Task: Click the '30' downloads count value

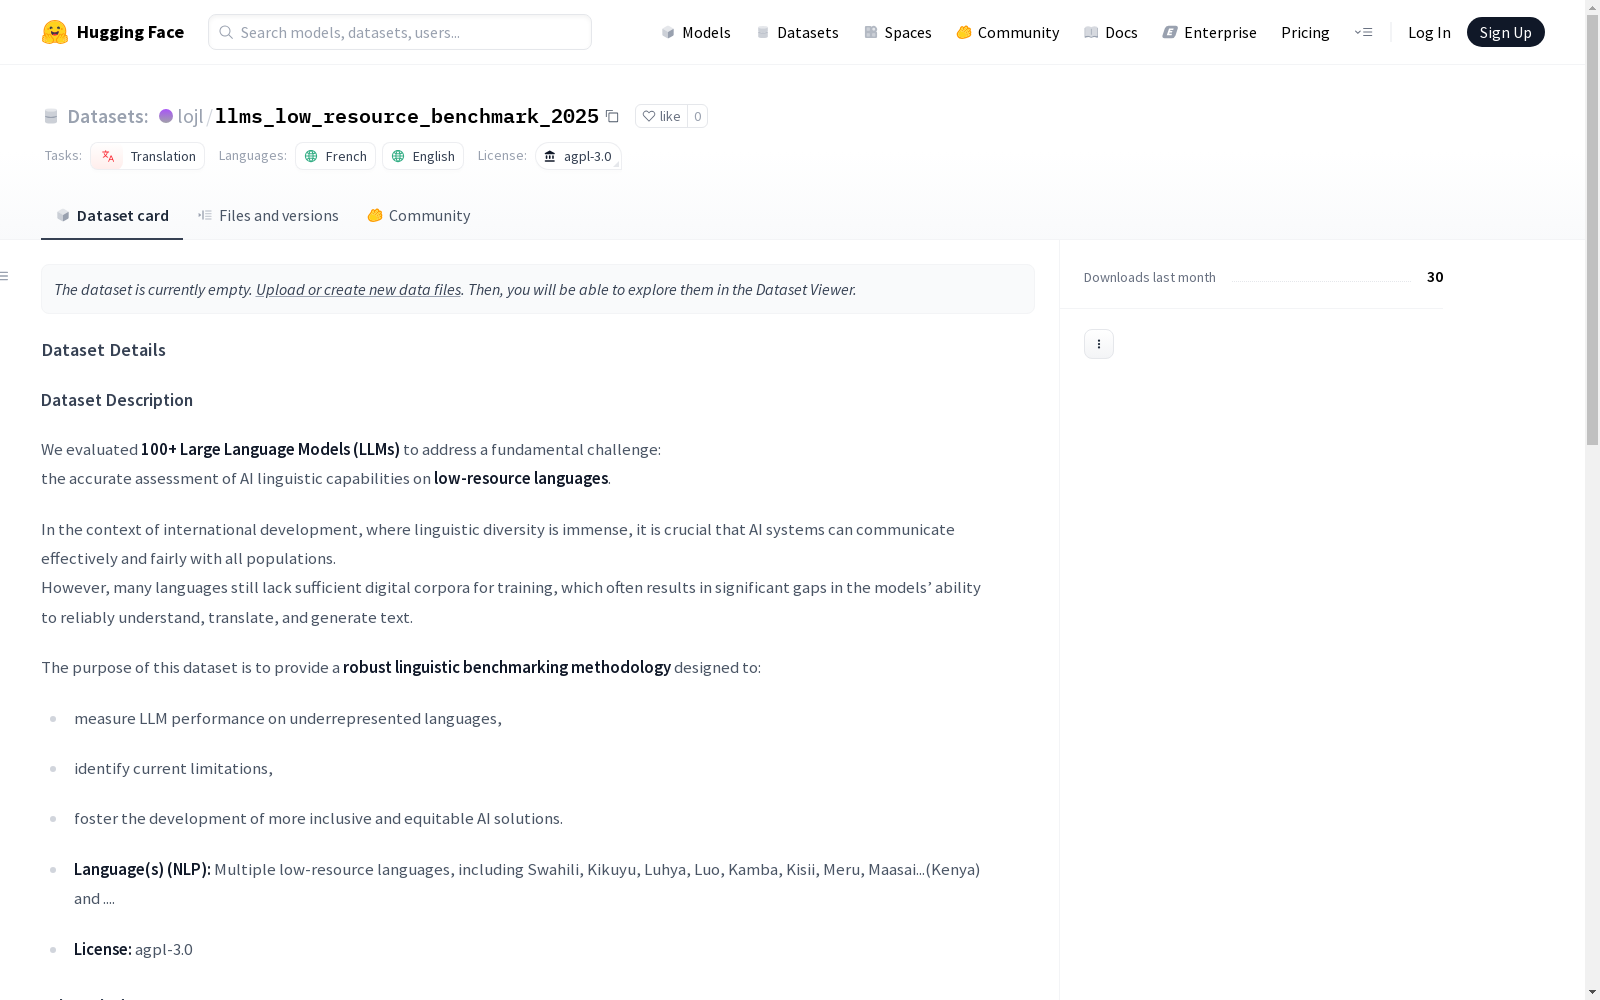Action: coord(1435,277)
